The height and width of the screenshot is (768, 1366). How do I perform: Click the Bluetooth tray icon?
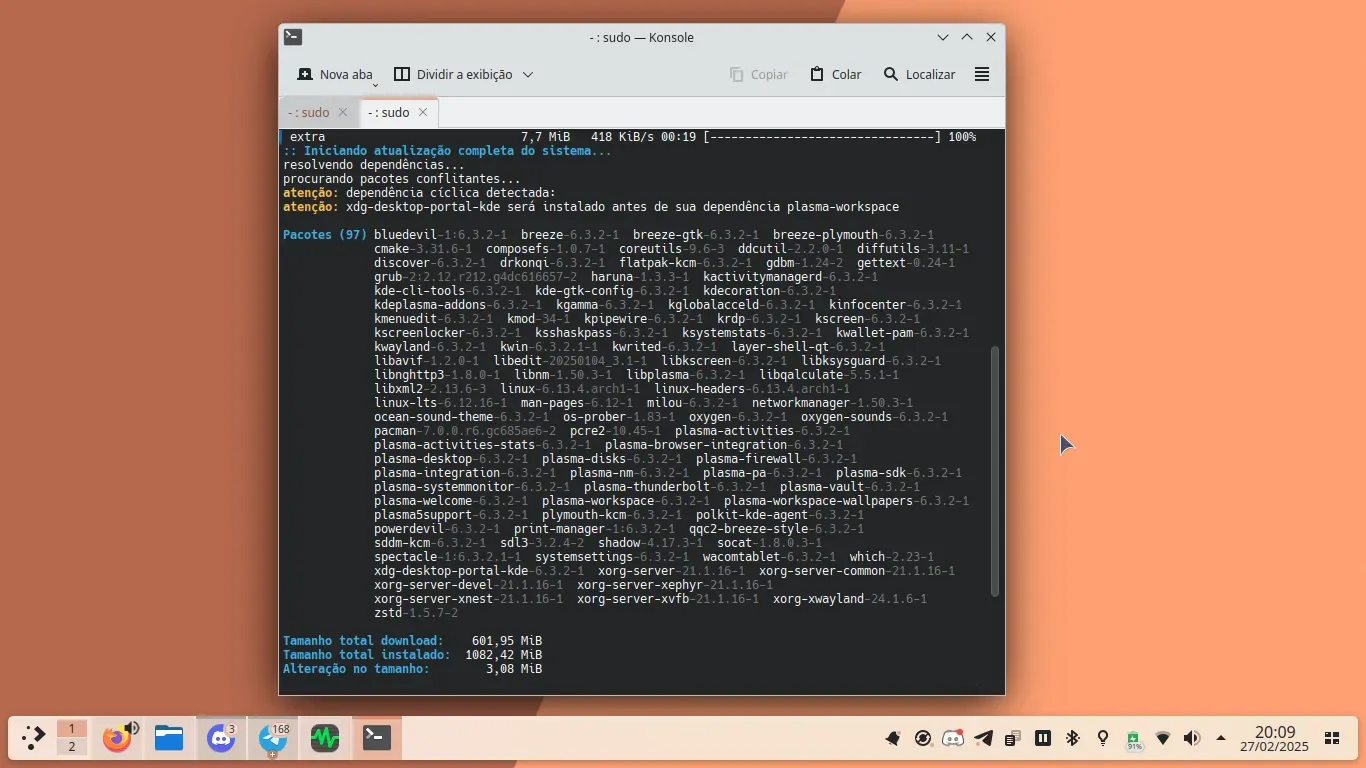tap(1072, 738)
